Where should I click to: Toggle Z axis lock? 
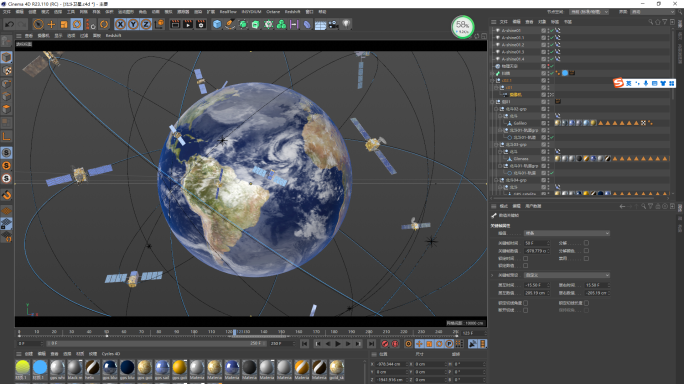click(x=146, y=24)
